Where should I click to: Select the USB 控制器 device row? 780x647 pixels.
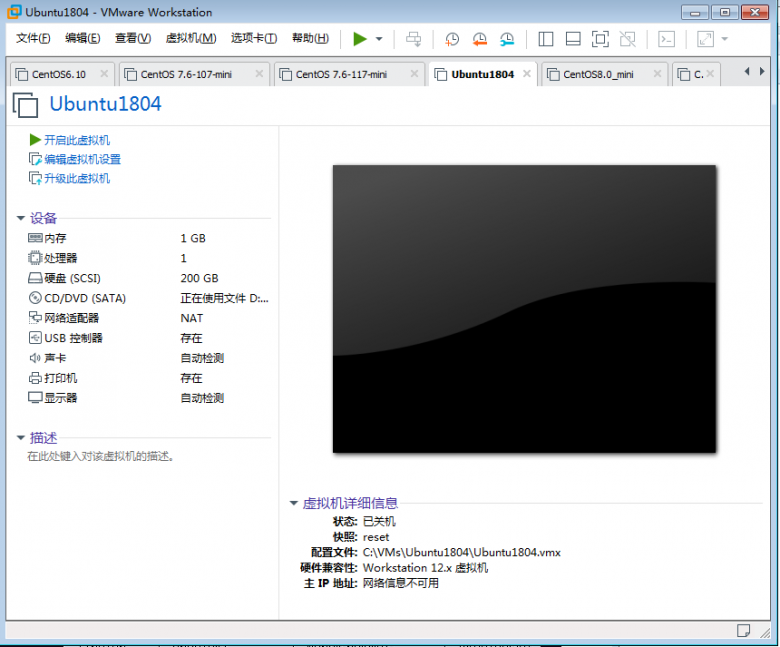(148, 338)
